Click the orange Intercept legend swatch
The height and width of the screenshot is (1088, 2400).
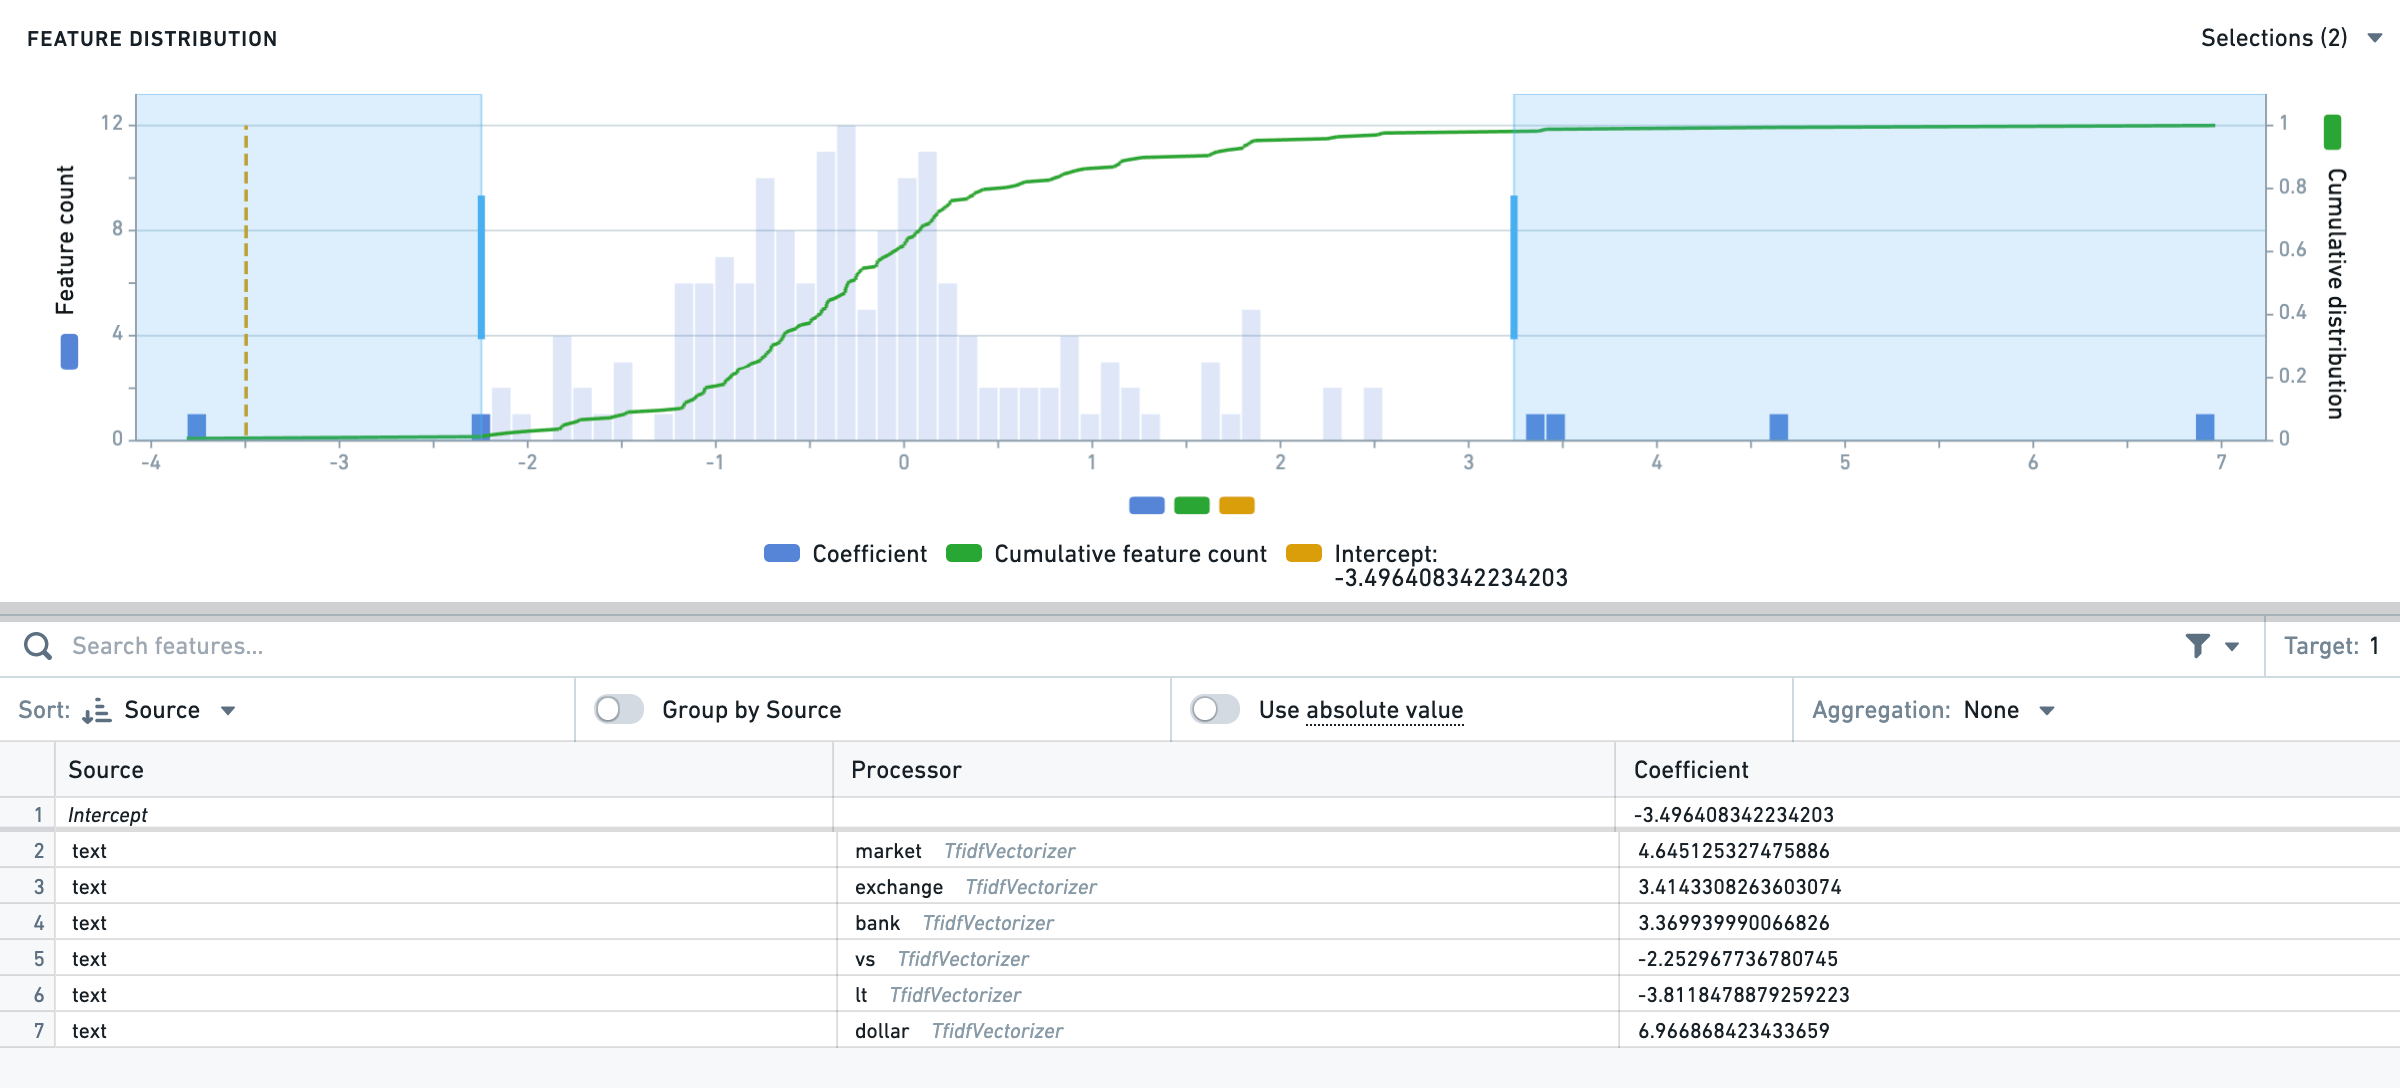(x=1304, y=553)
